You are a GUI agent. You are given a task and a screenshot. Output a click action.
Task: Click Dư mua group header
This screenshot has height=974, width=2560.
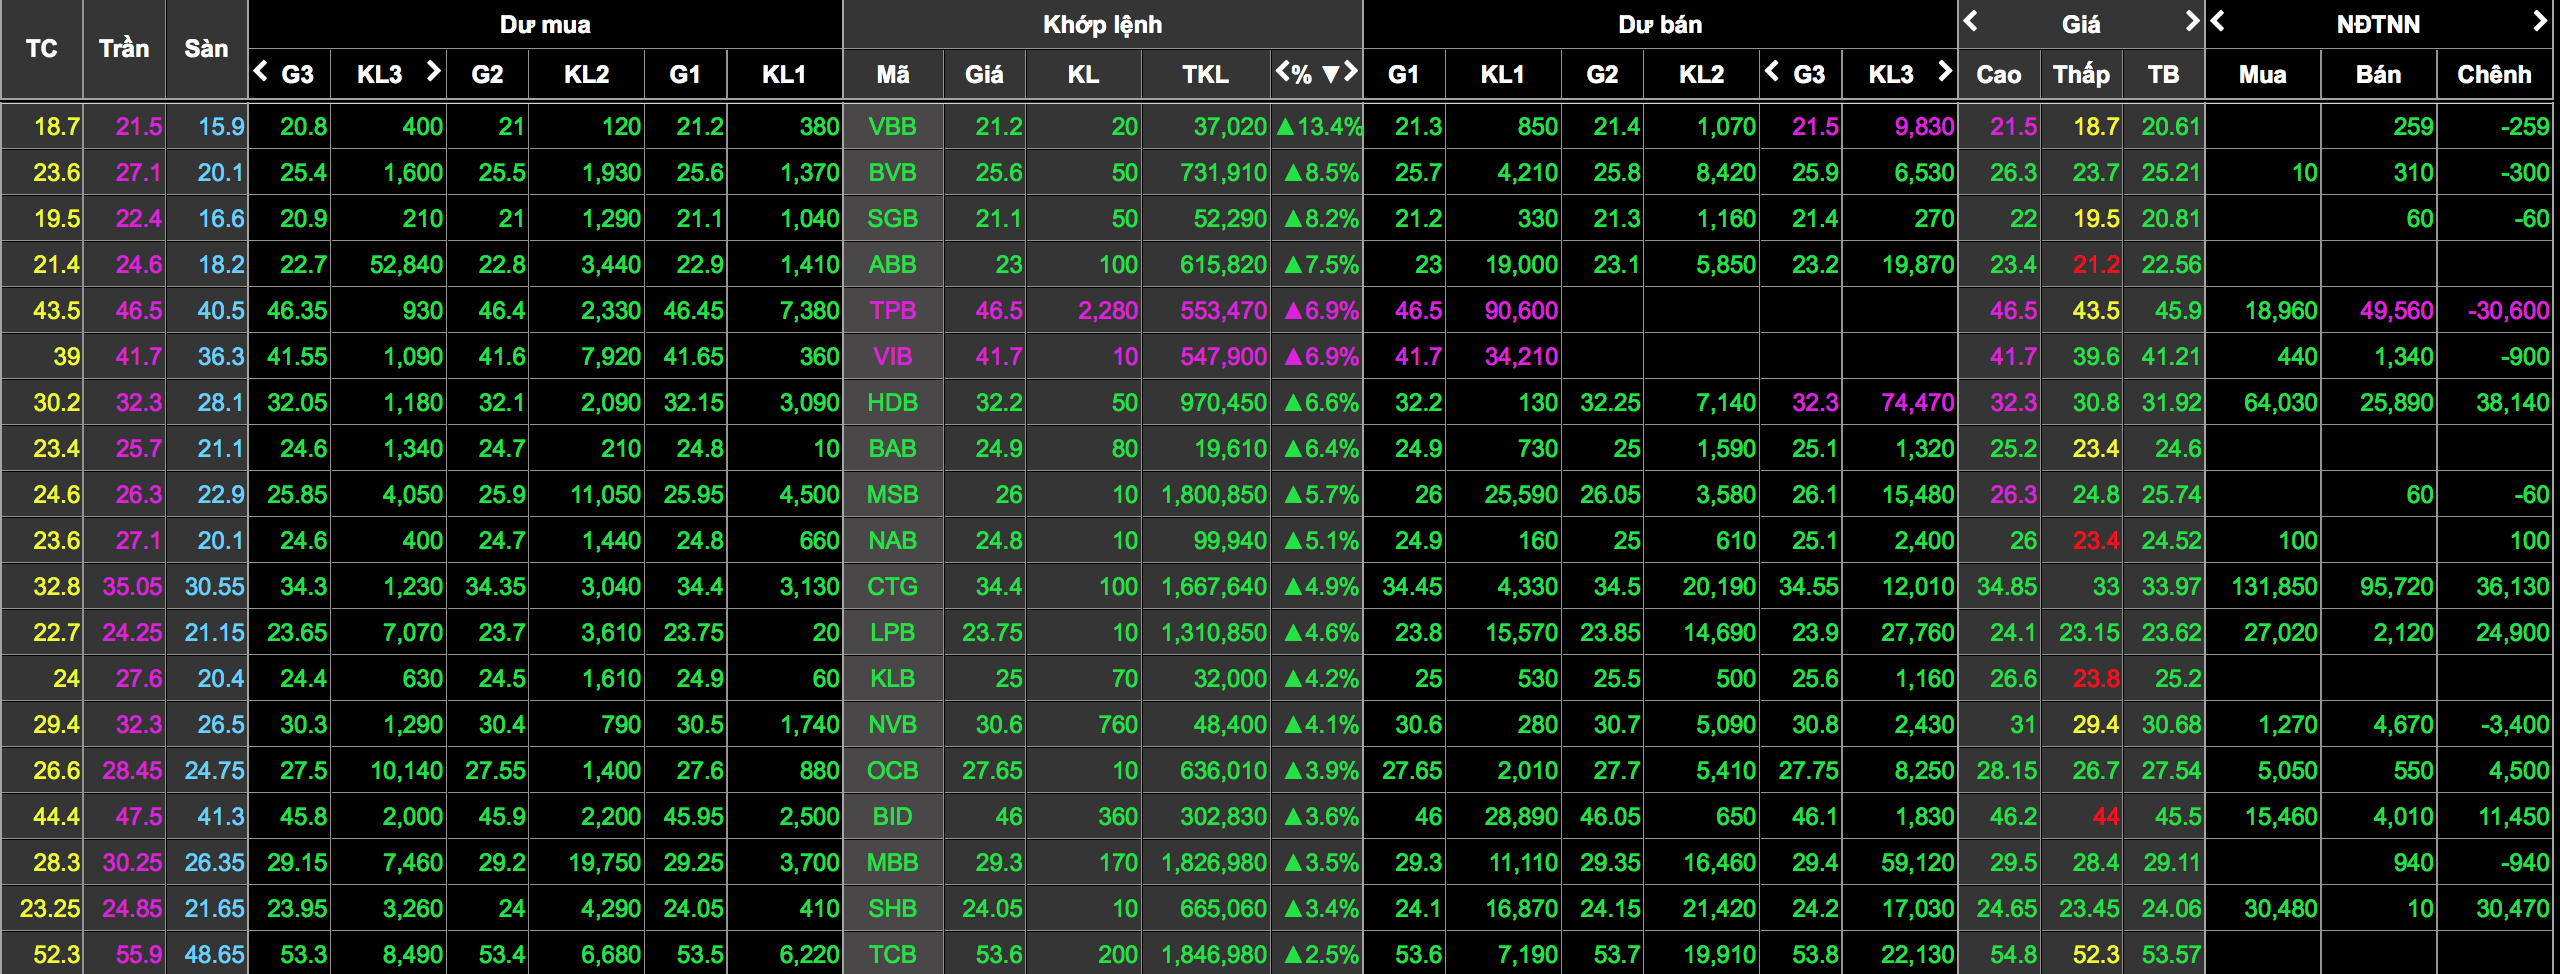tap(545, 24)
